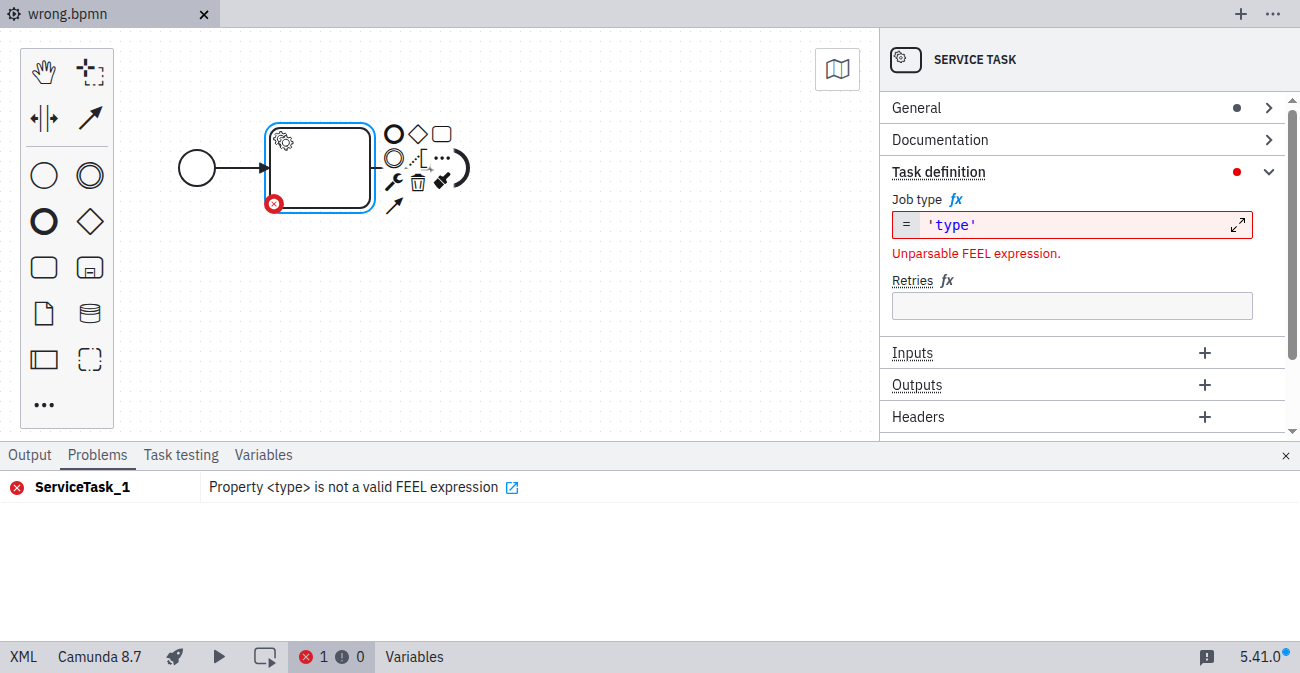The height and width of the screenshot is (673, 1300).
Task: Start instance with the play icon
Action: 219,657
